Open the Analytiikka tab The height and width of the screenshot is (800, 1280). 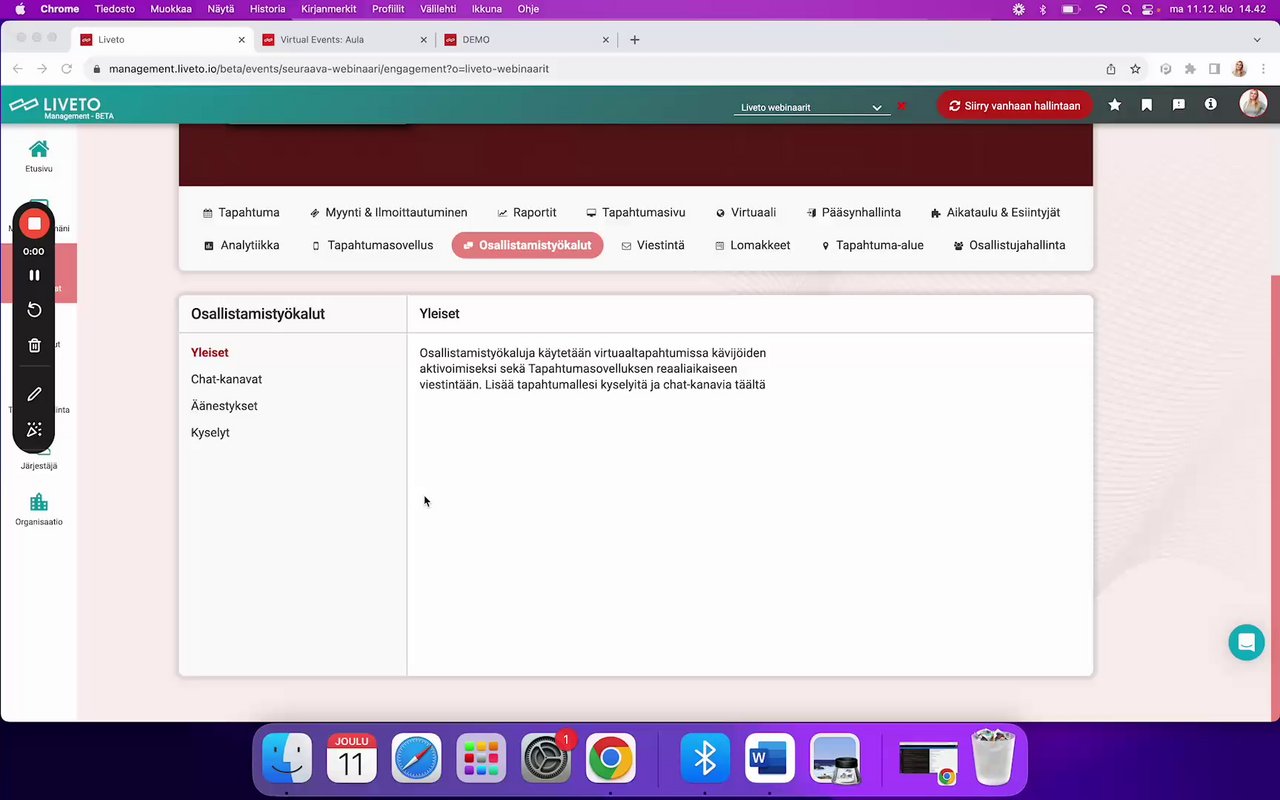(x=242, y=245)
